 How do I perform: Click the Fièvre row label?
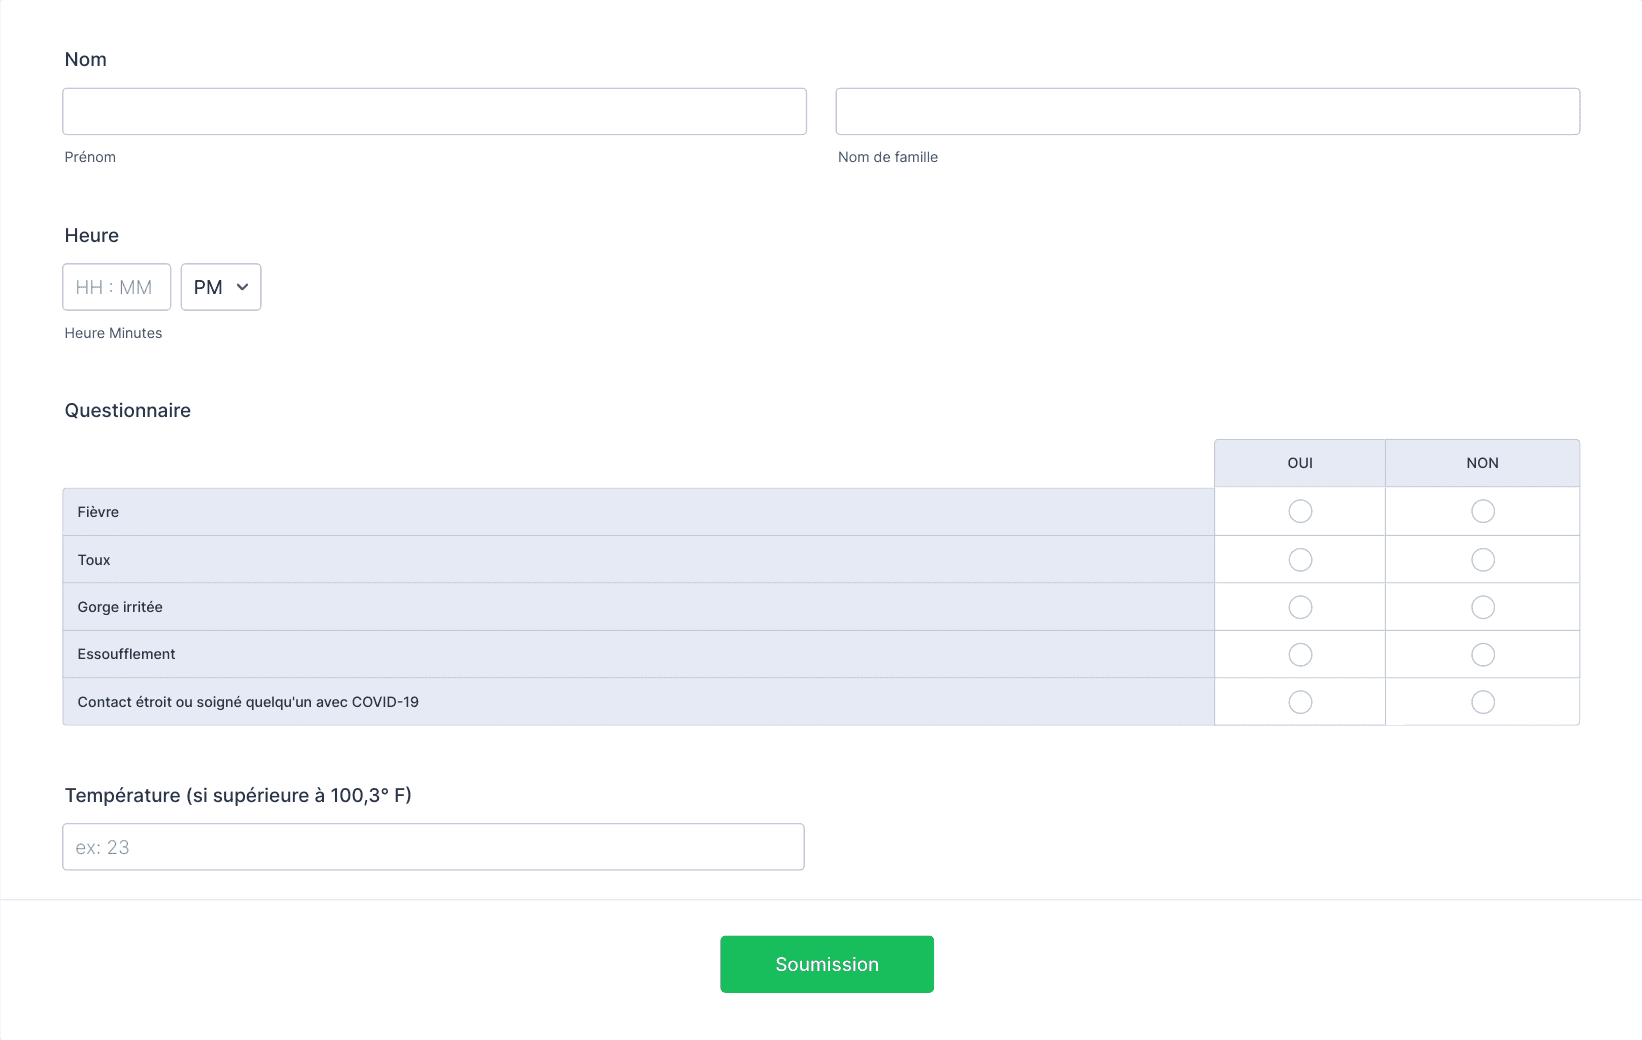98,512
